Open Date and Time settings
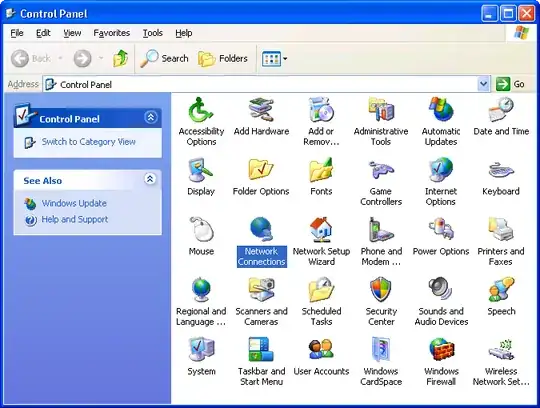 click(x=501, y=116)
